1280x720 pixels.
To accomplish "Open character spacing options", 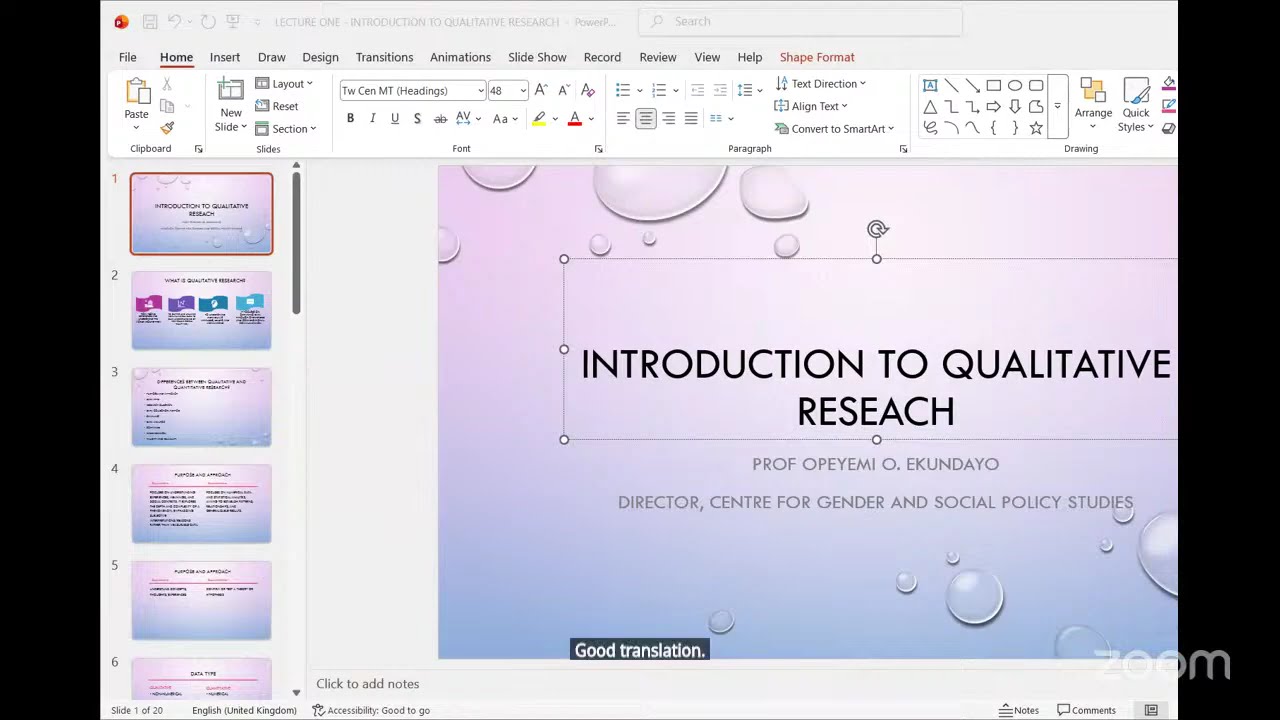I will [x=468, y=119].
